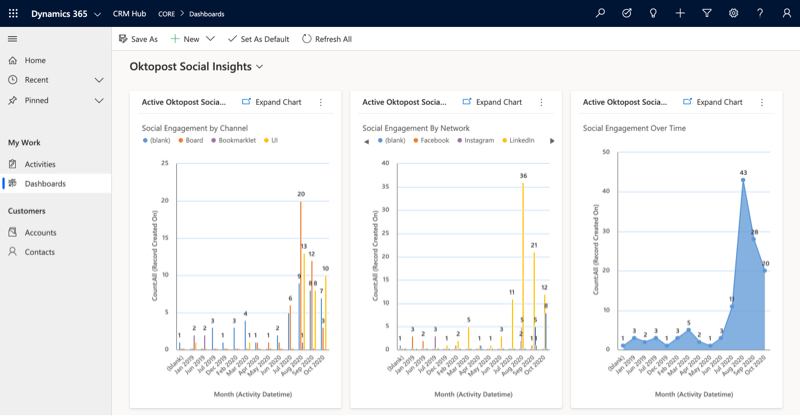Click the New button
Image resolution: width=800 pixels, height=416 pixels.
point(185,39)
